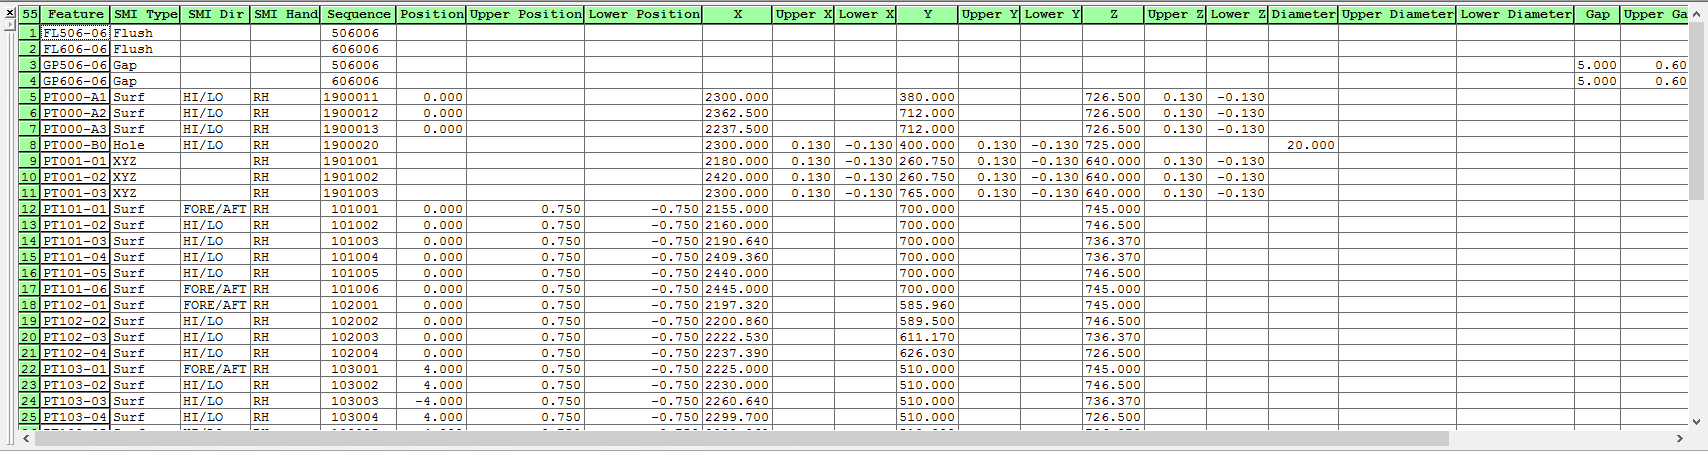Click the Upper Position column header
This screenshot has height=451, width=1708.
(x=525, y=14)
